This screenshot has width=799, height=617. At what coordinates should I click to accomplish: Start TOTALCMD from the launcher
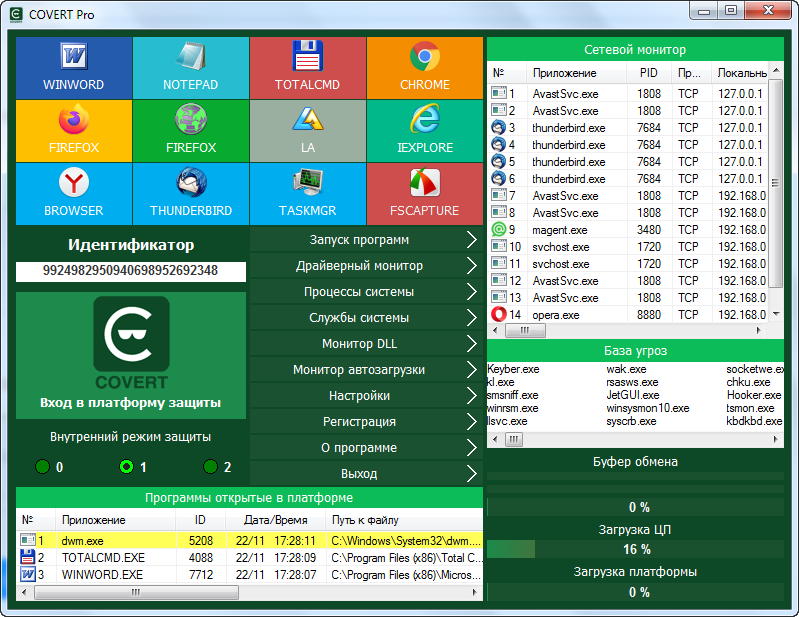[307, 67]
